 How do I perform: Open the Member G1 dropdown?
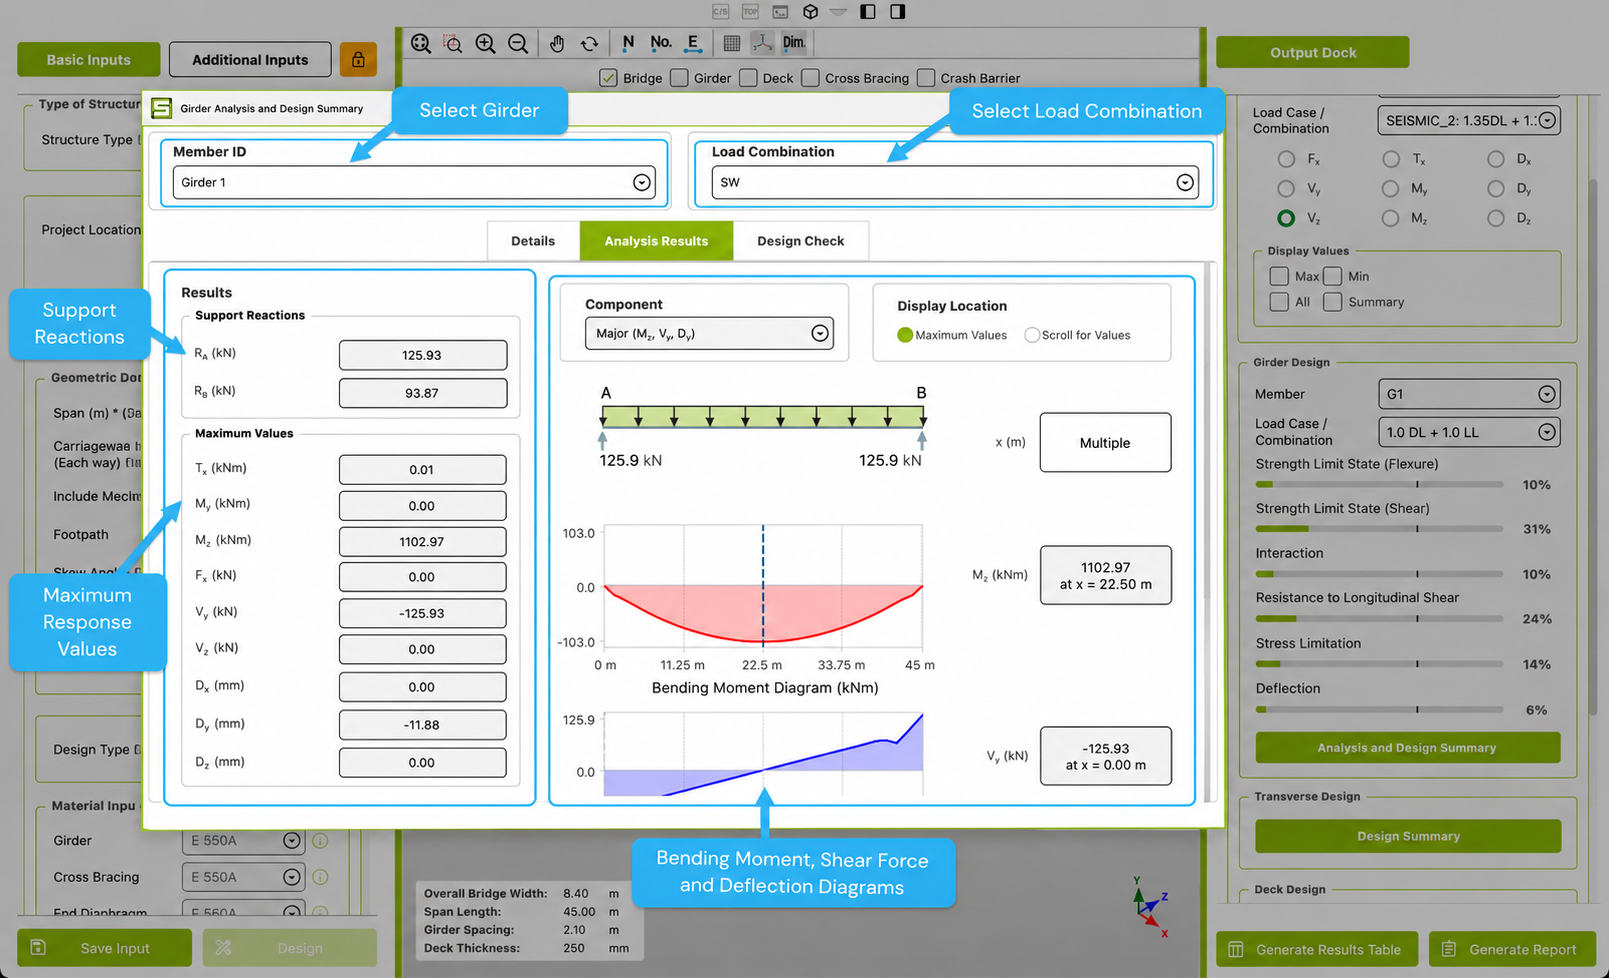[1468, 394]
